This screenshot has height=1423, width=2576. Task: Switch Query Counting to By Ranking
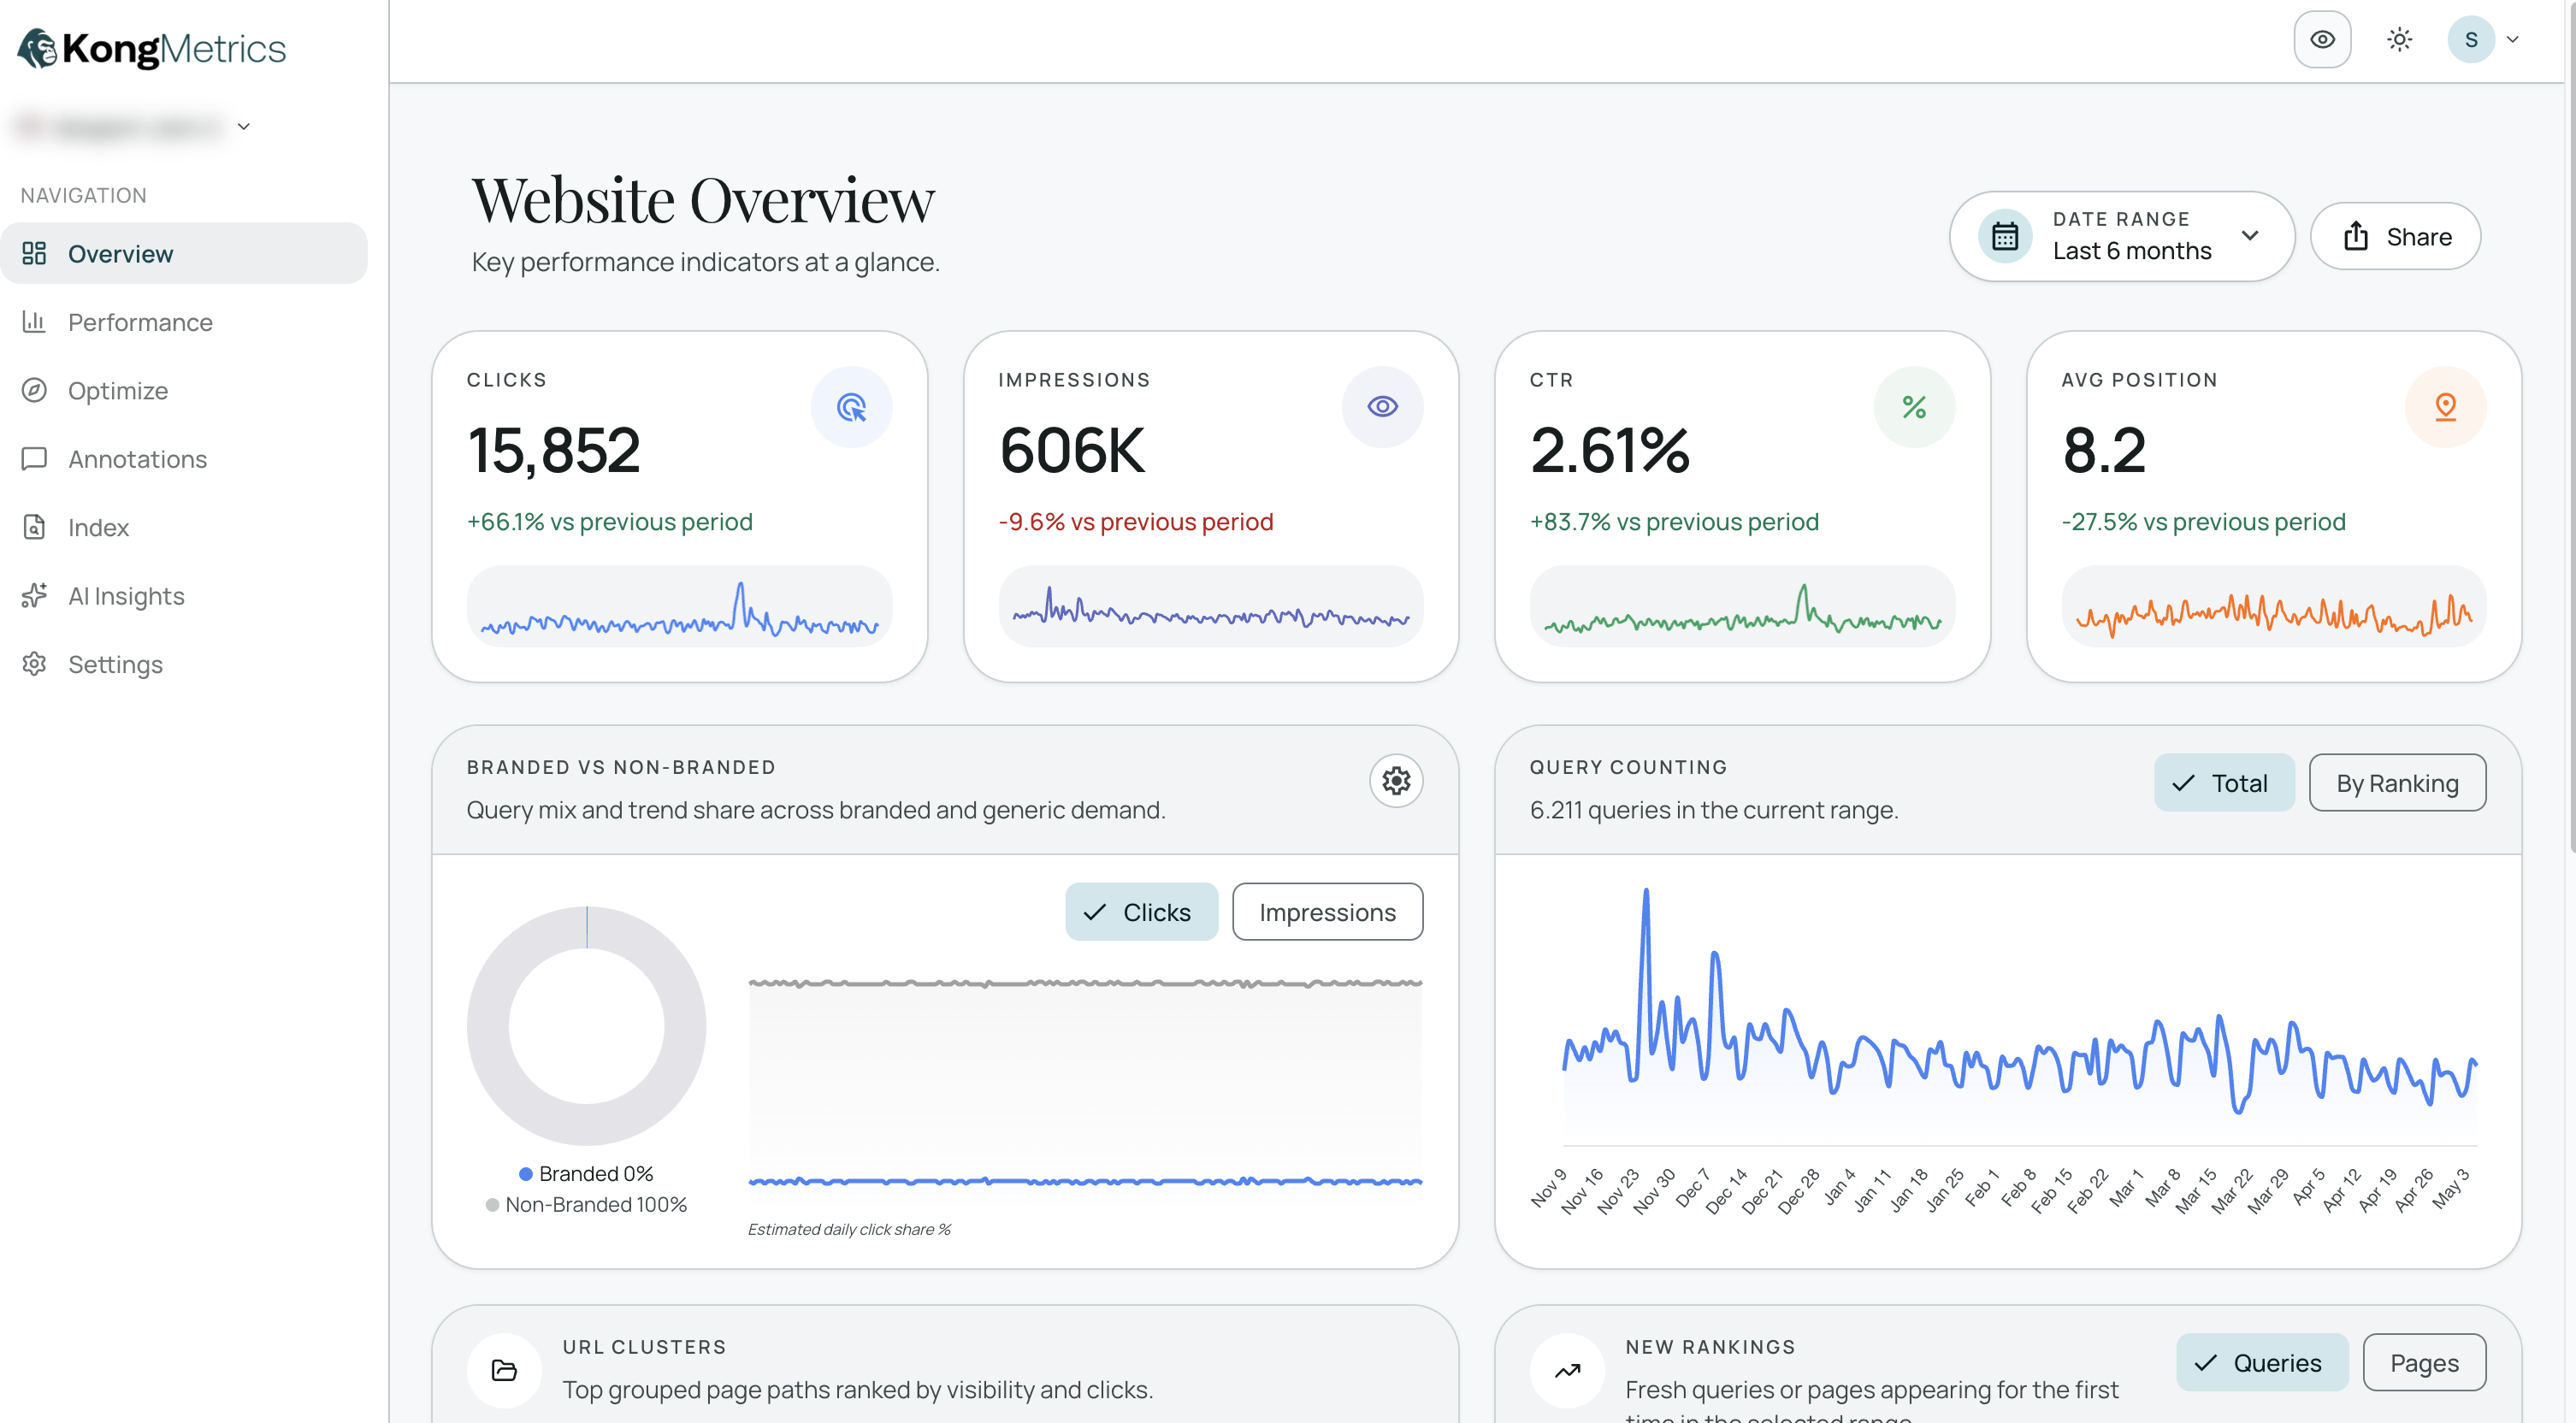pyautogui.click(x=2397, y=782)
